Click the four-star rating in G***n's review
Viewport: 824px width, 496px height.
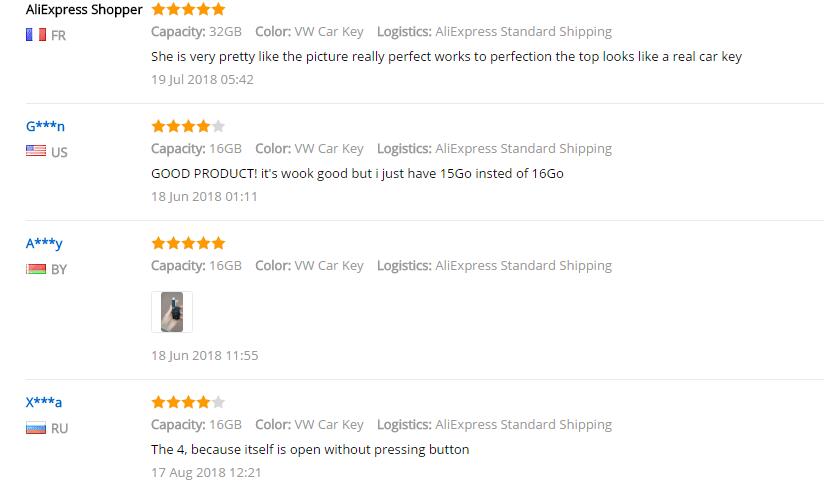point(188,126)
